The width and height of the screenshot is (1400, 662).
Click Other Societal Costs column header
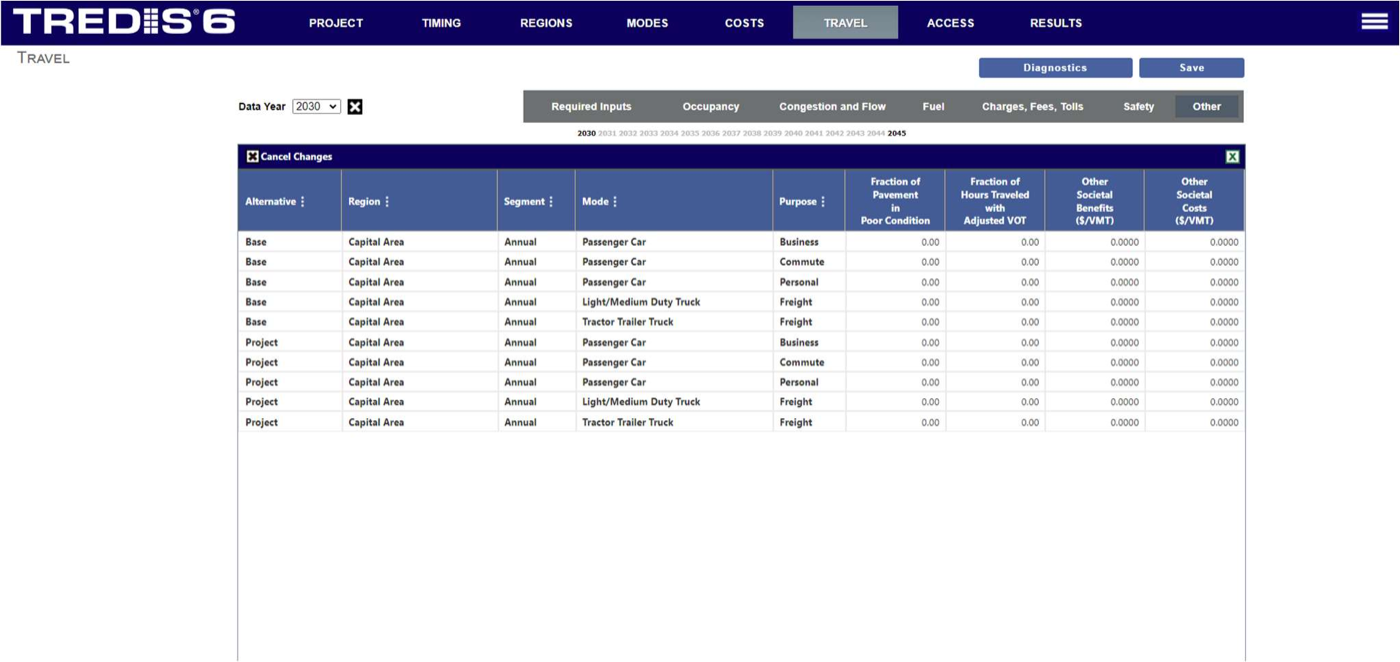coord(1195,201)
